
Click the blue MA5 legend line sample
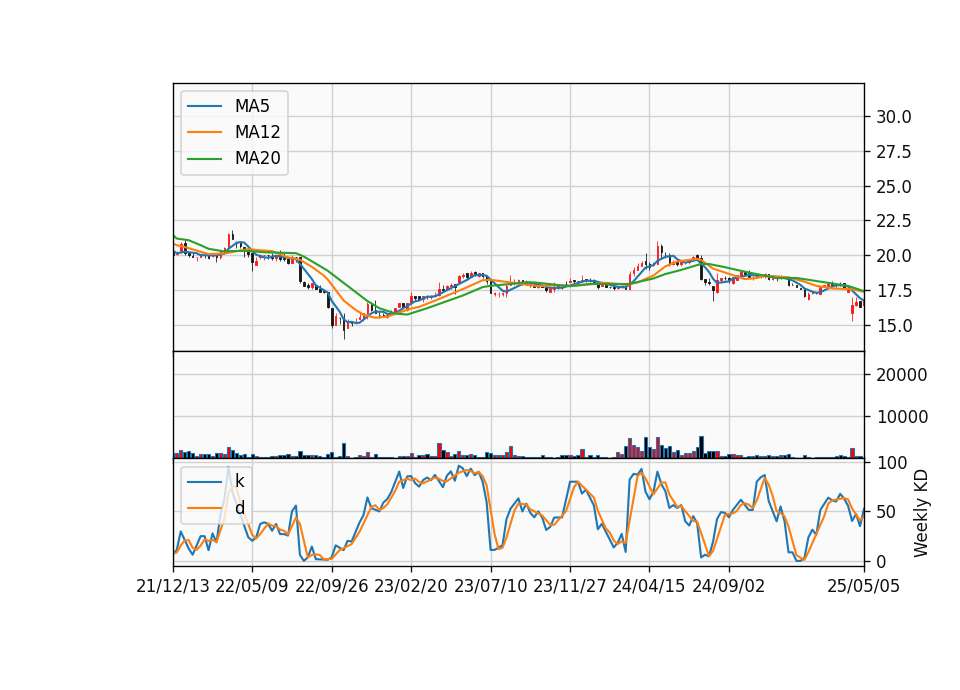[204, 107]
